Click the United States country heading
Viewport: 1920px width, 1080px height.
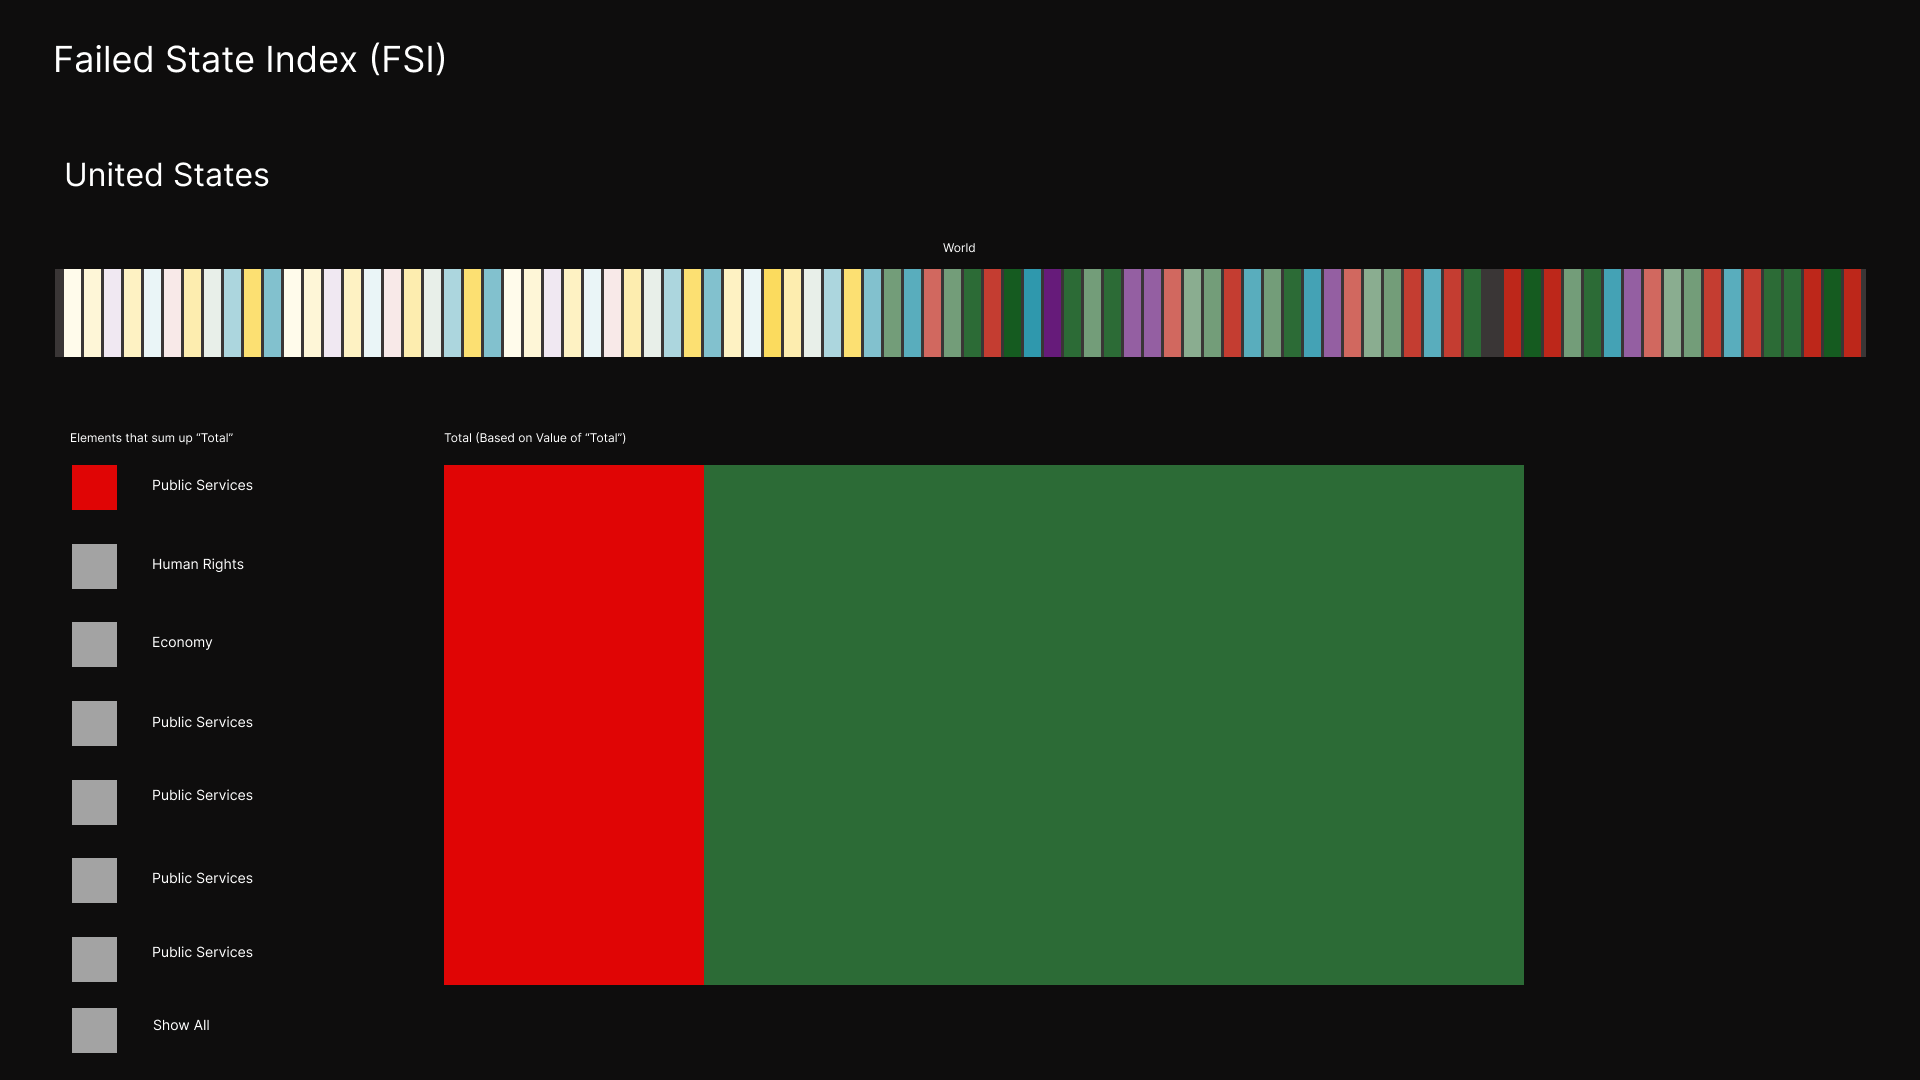(167, 175)
